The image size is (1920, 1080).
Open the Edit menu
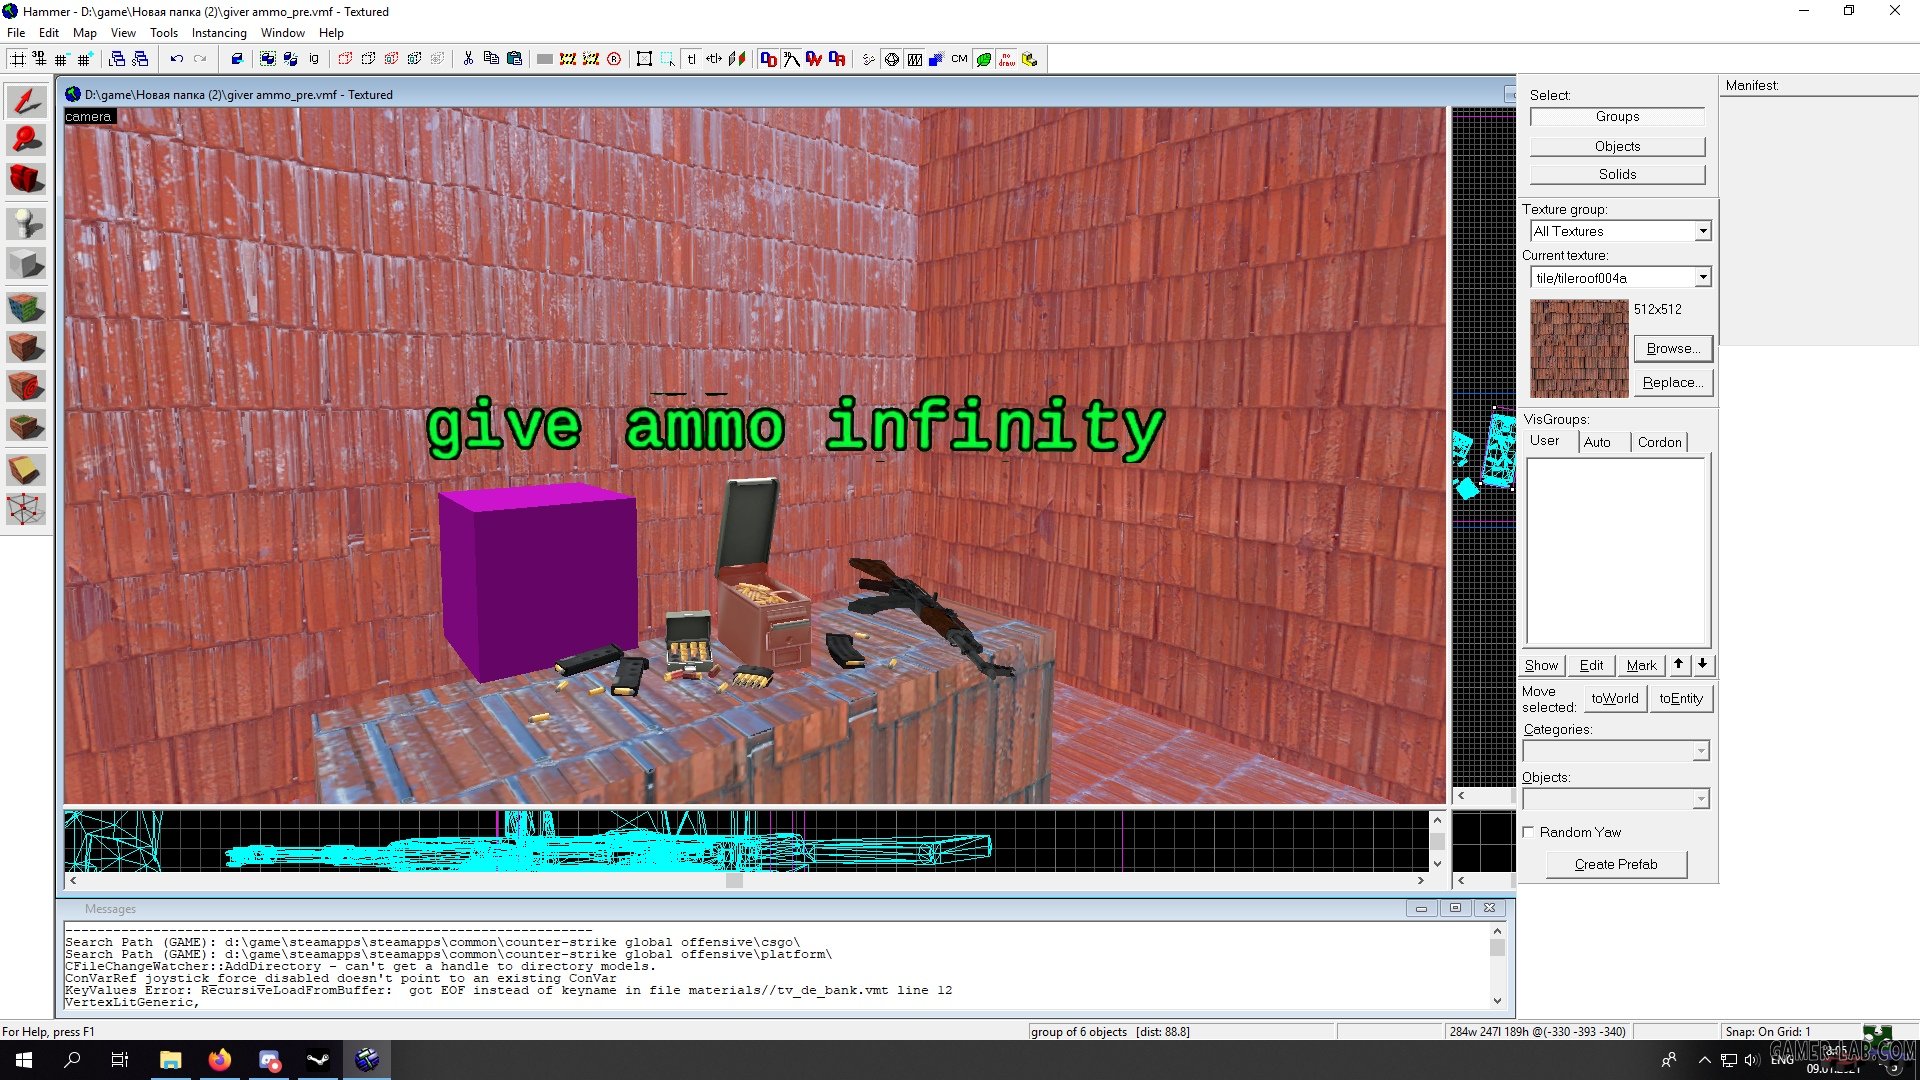(x=49, y=33)
